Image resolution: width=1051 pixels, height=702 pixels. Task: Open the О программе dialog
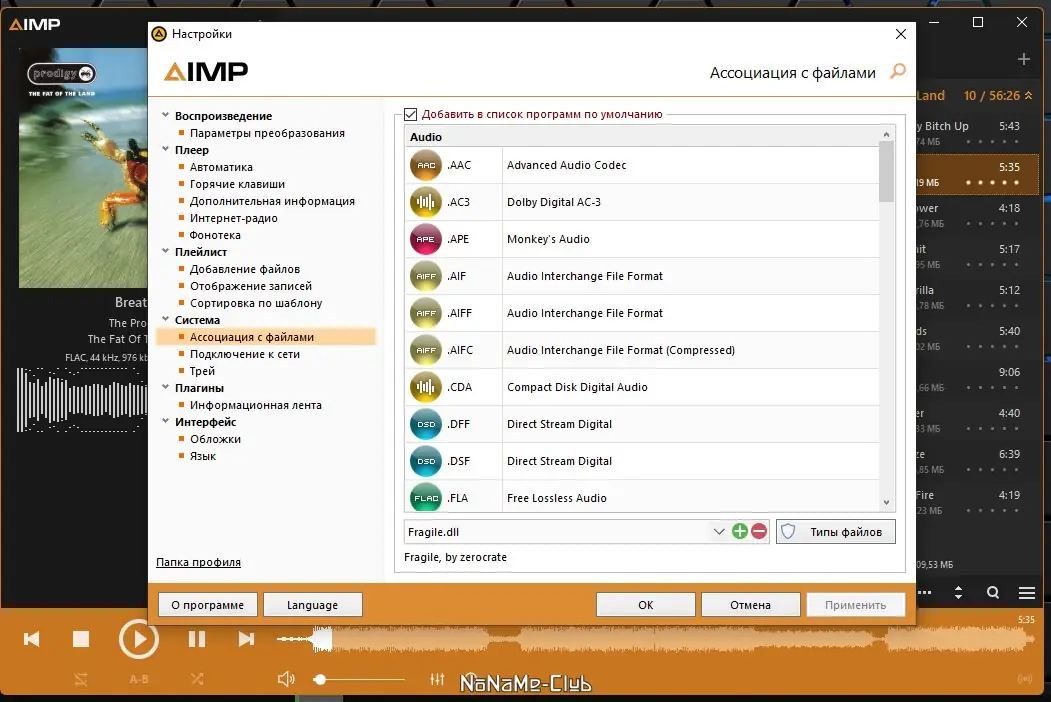[208, 605]
